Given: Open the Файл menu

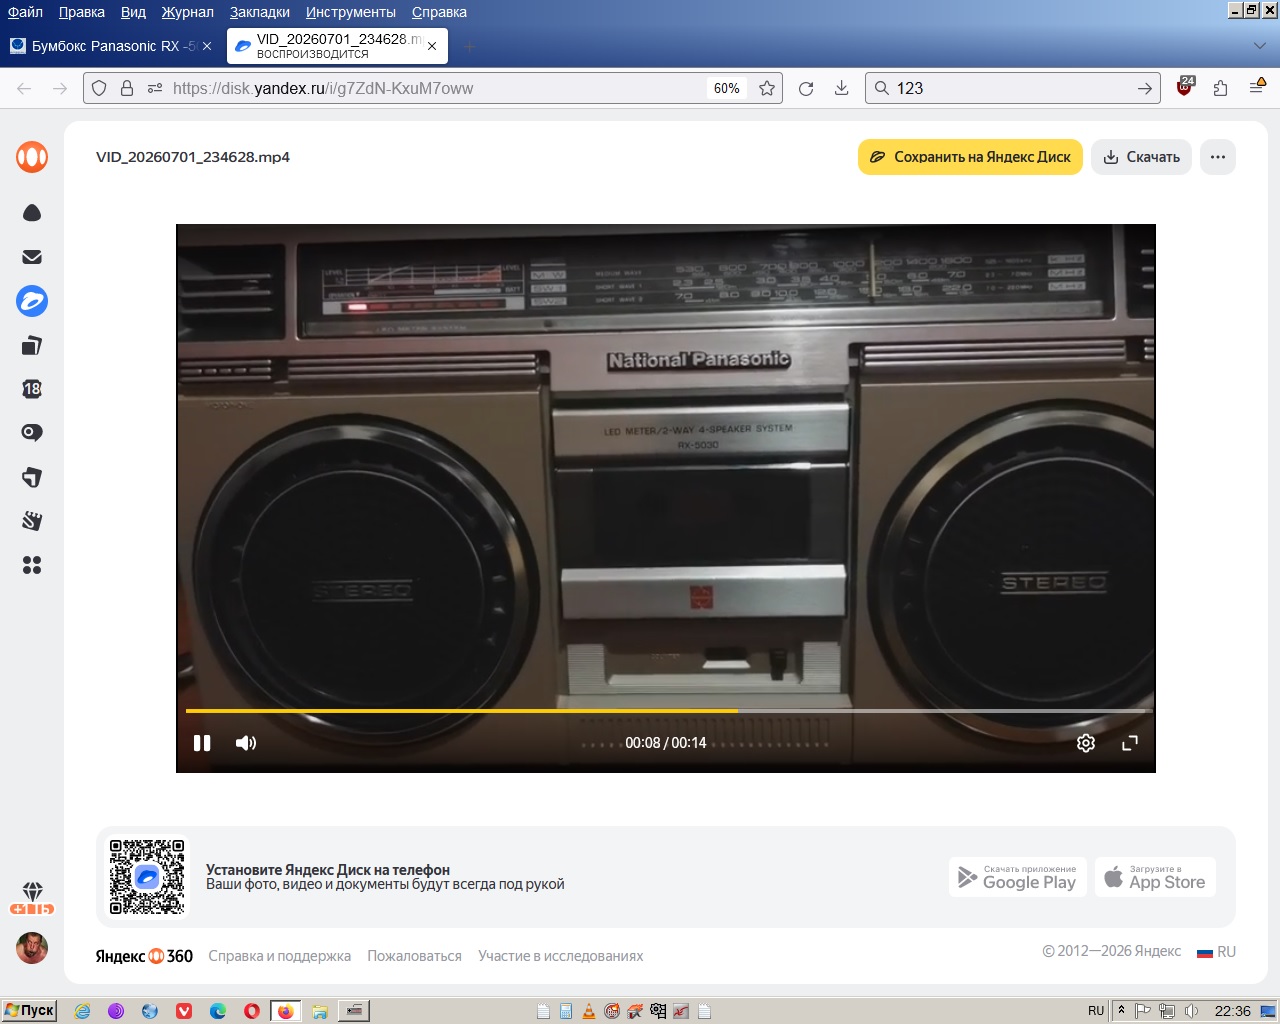Looking at the screenshot, I should point(25,12).
